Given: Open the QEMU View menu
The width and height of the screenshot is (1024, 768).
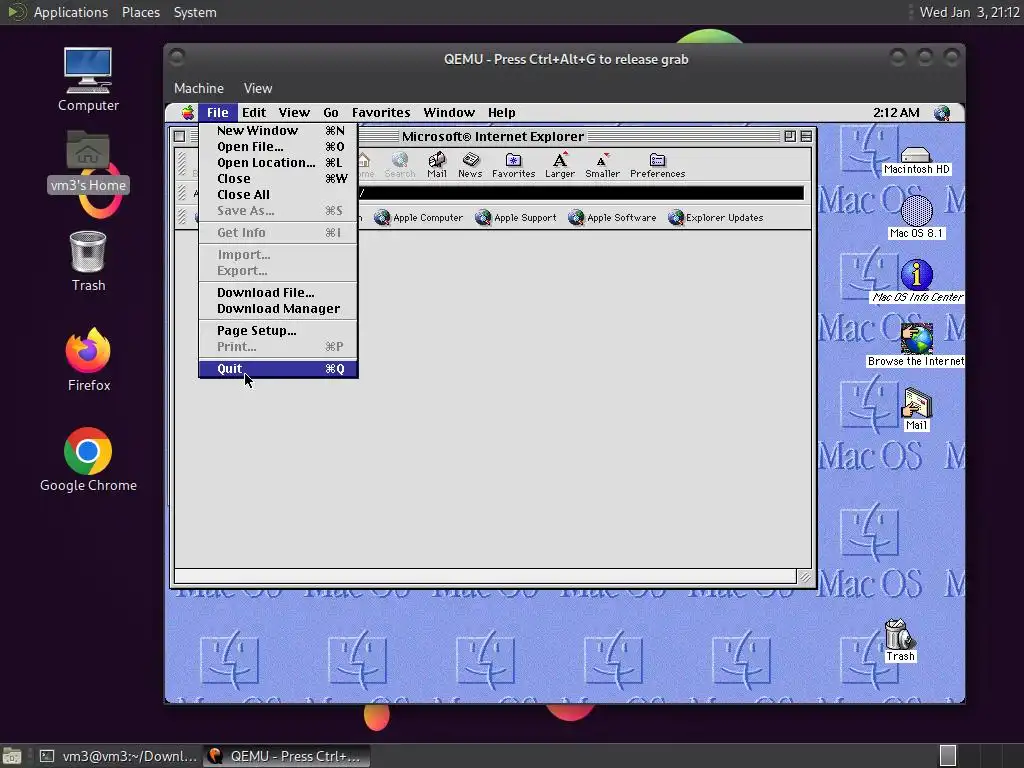Looking at the screenshot, I should [x=258, y=88].
